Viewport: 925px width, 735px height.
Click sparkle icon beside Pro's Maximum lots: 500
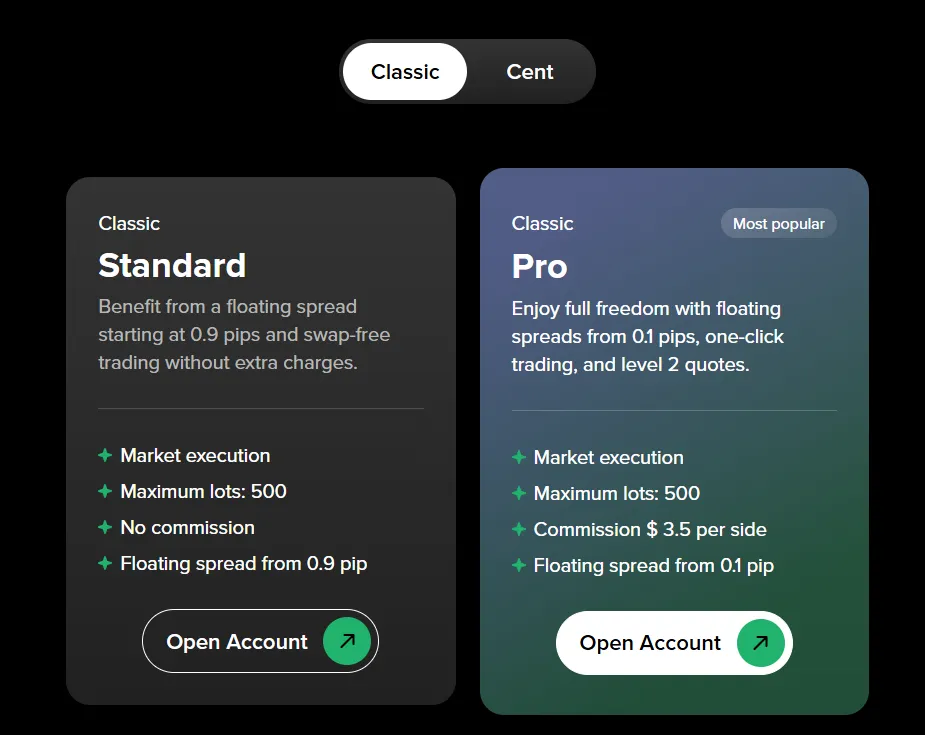click(x=518, y=493)
